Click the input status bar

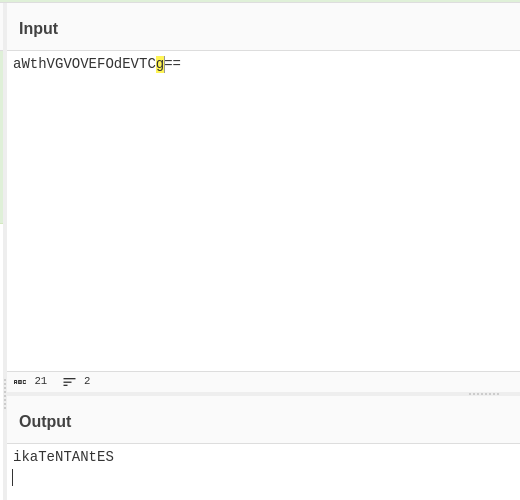tap(263, 382)
